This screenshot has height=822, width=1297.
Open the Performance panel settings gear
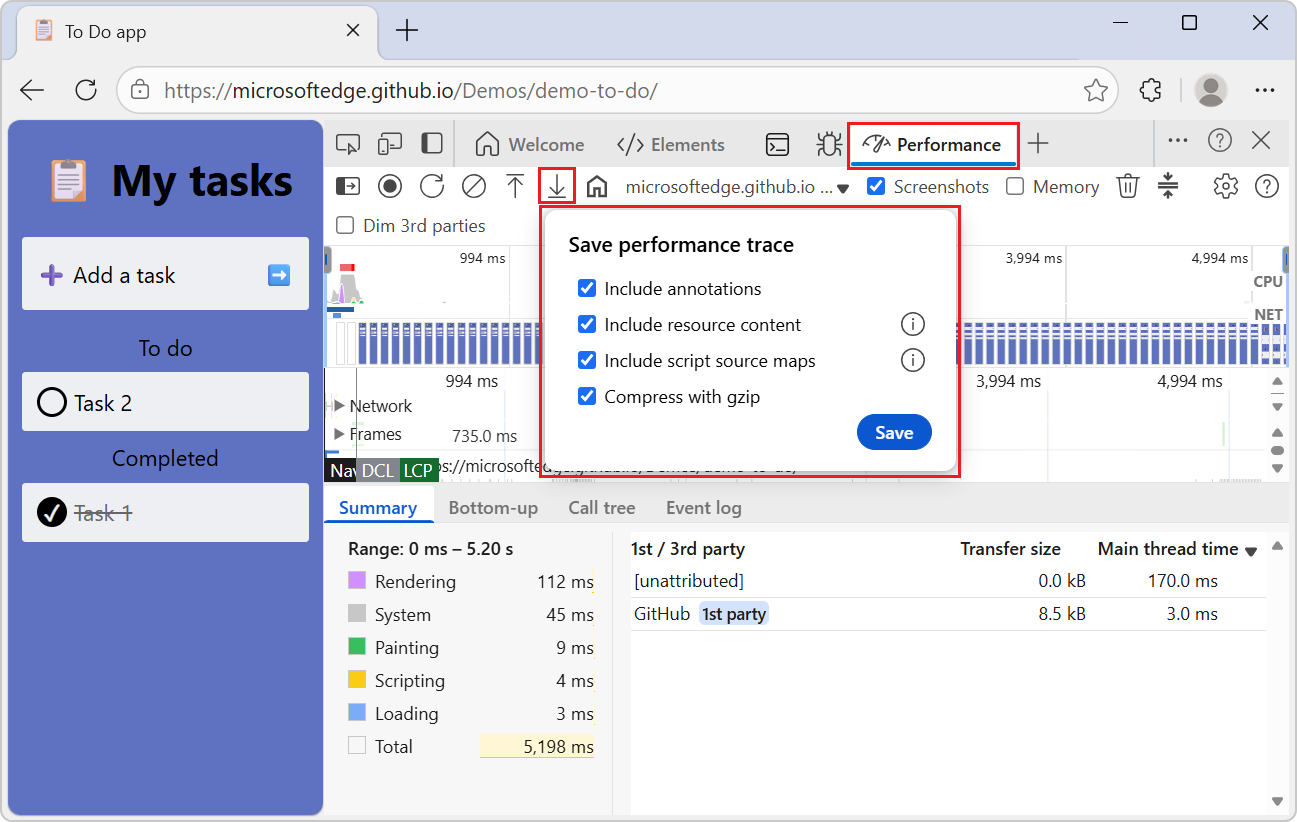(1225, 186)
